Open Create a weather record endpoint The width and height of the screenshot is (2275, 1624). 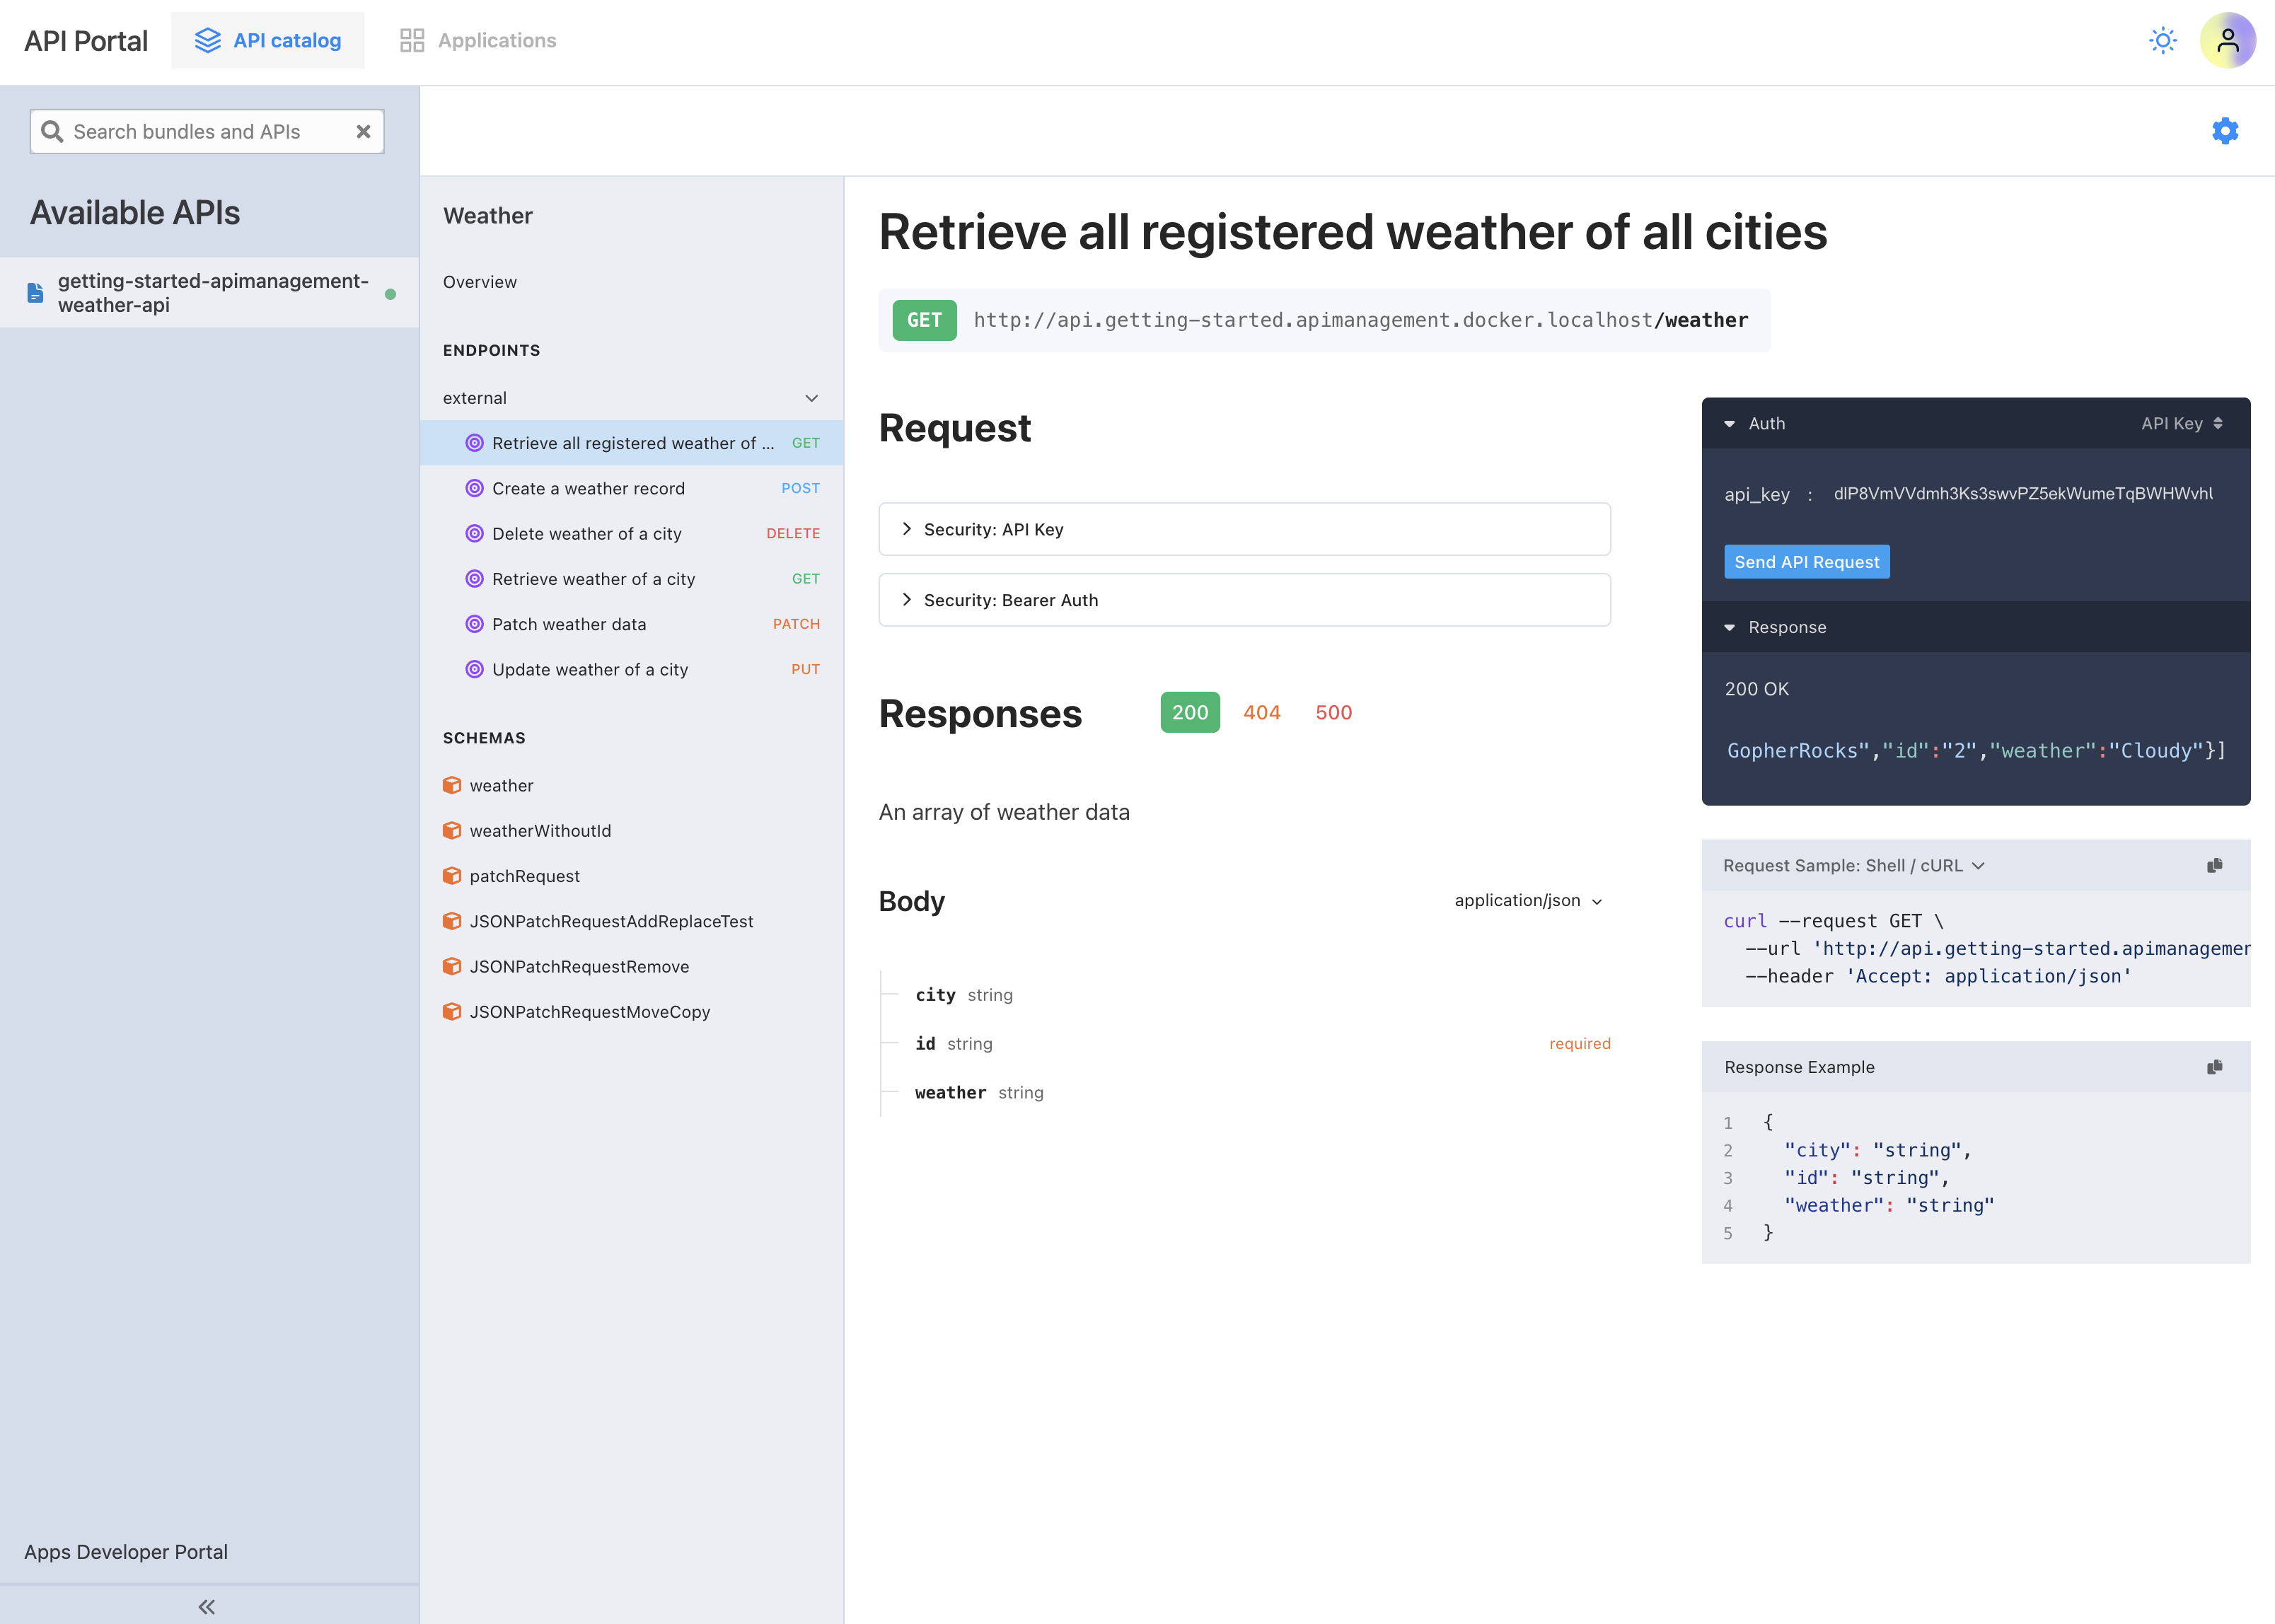[588, 489]
